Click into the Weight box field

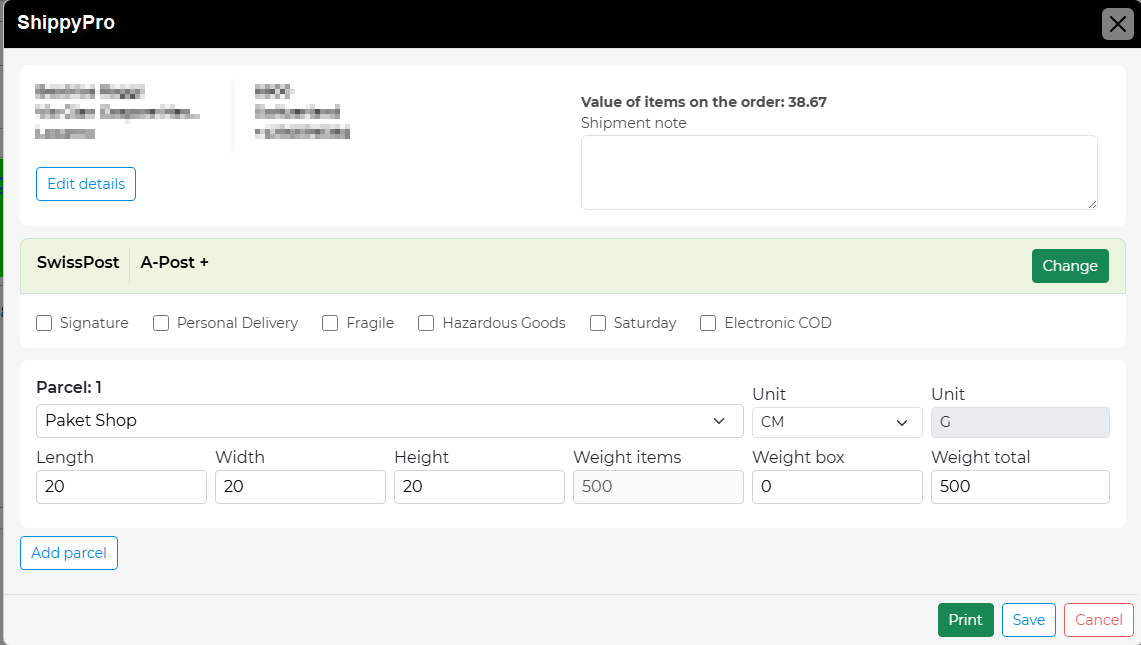[x=836, y=487]
